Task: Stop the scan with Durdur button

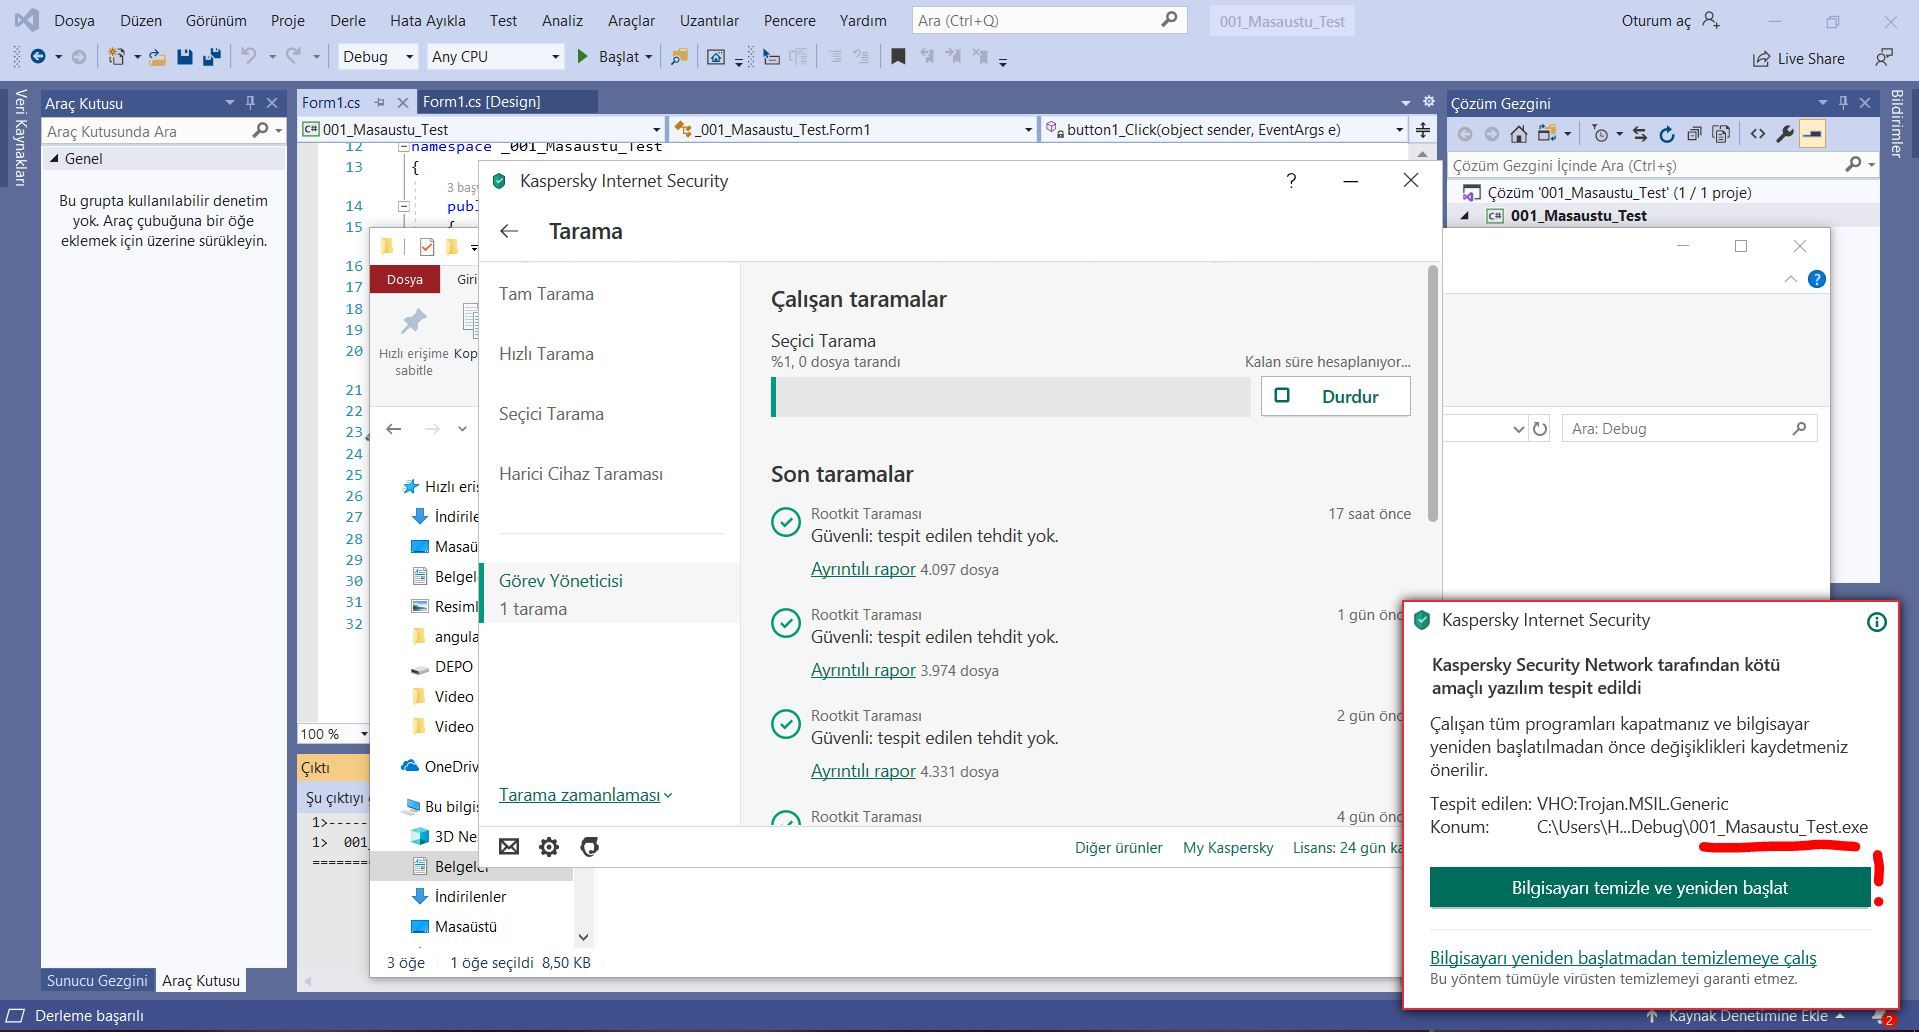Action: click(x=1335, y=397)
